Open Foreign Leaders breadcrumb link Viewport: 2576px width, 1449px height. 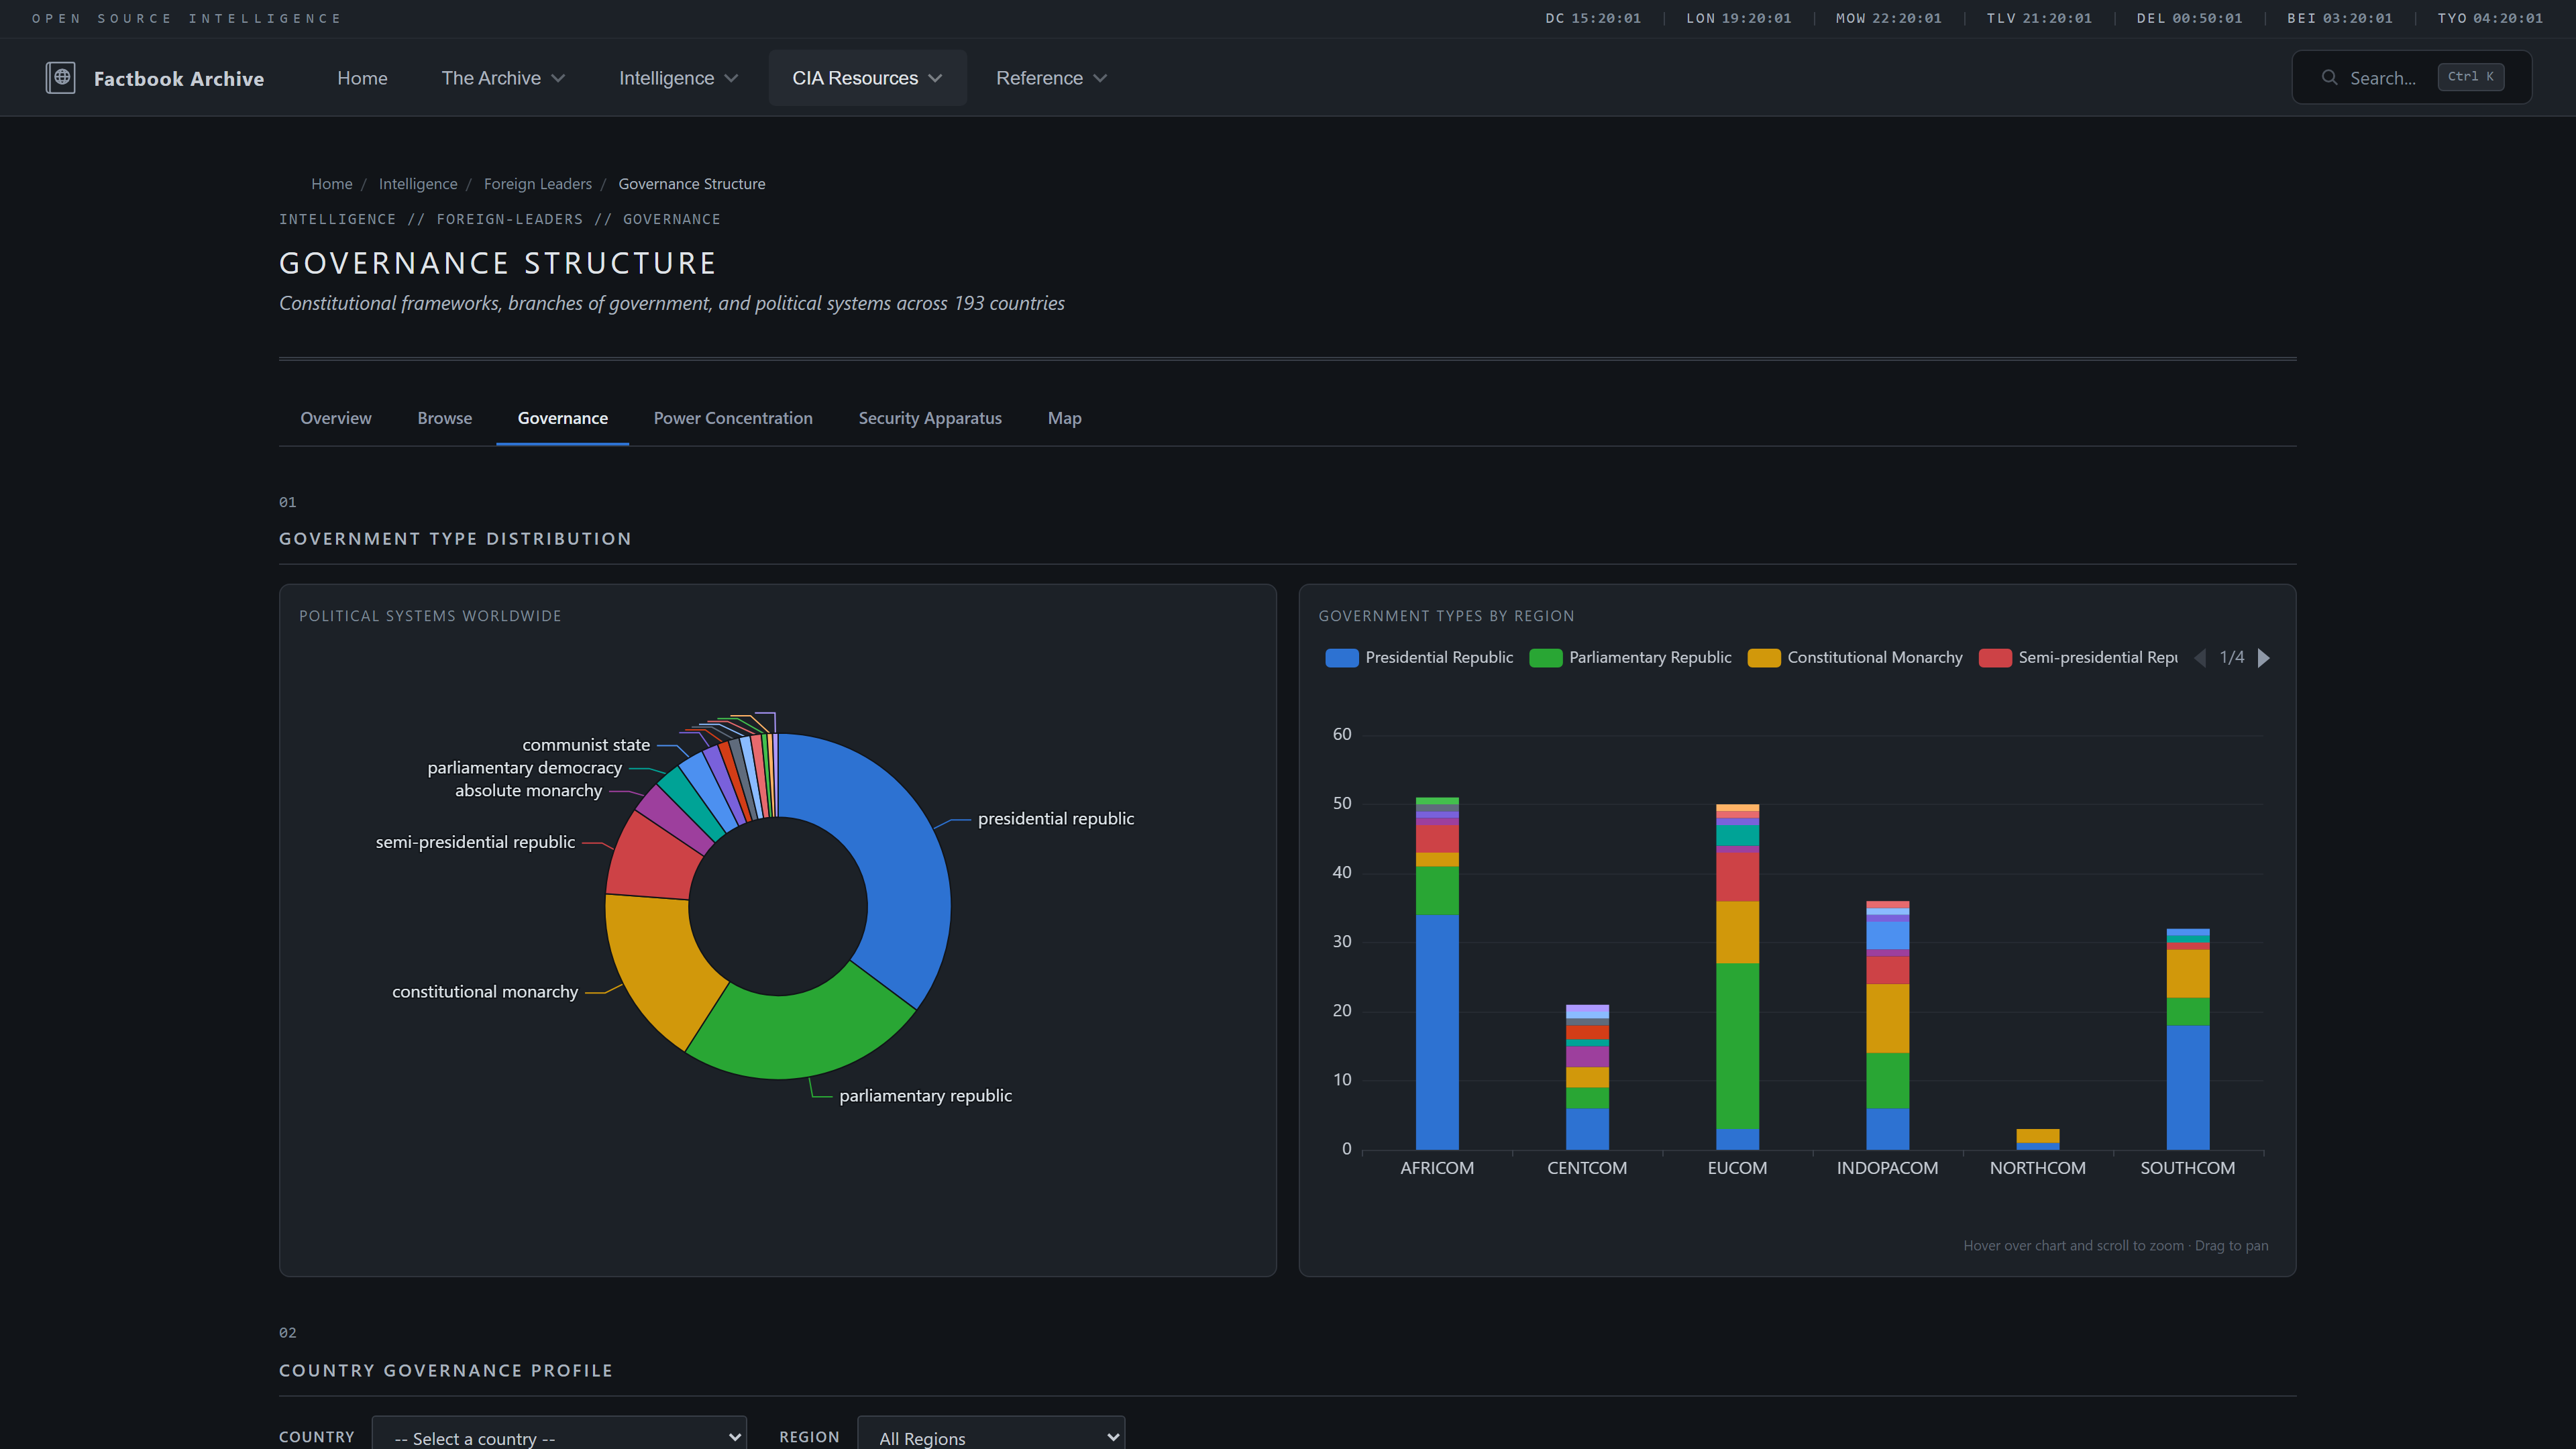coord(537,184)
